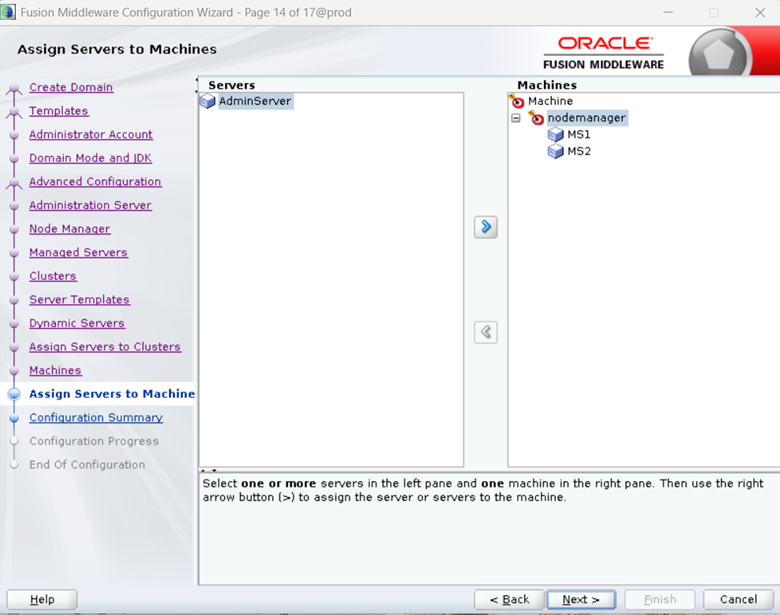780x615 pixels.
Task: Go to the Machines step
Action: [55, 370]
